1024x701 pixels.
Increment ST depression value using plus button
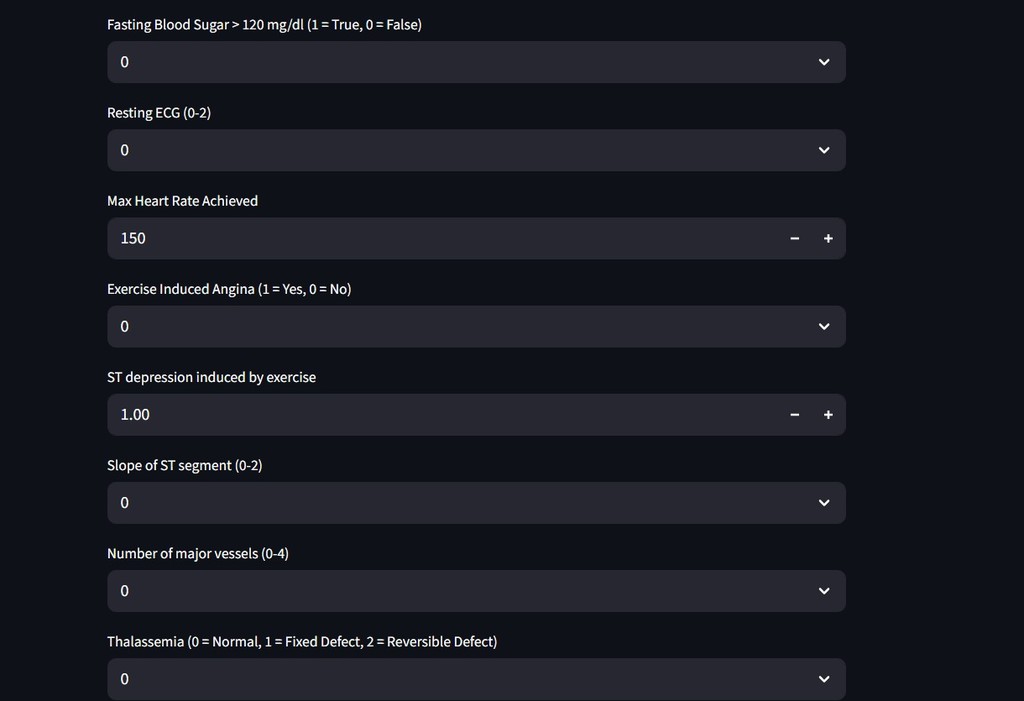click(828, 414)
